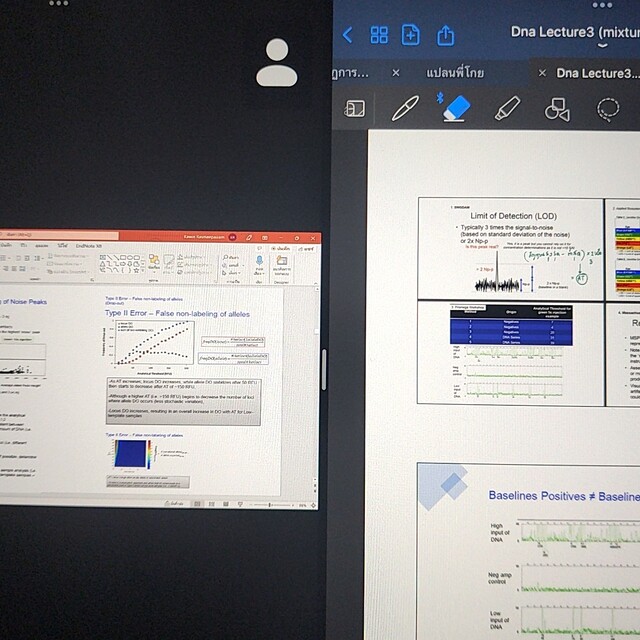Toggle the read-only mode icon

[355, 108]
